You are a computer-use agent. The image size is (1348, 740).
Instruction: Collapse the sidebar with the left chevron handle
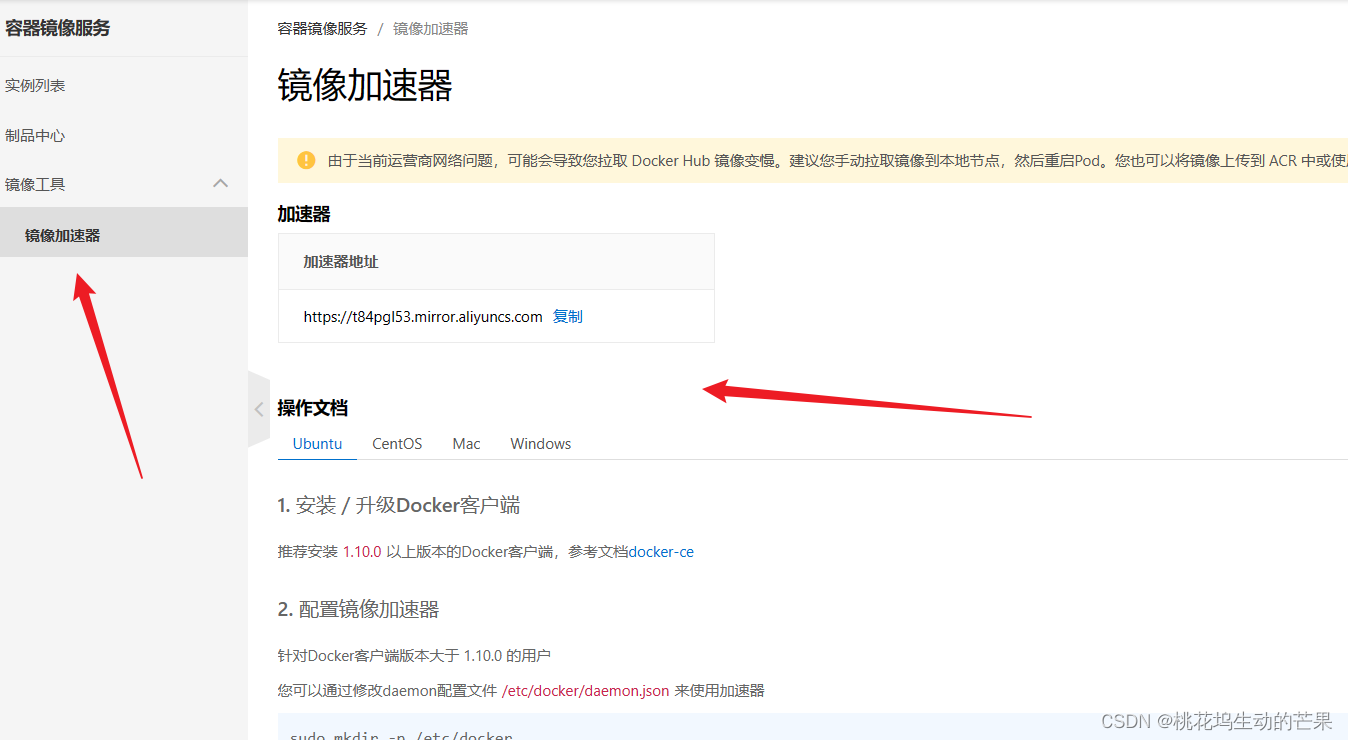pos(259,409)
